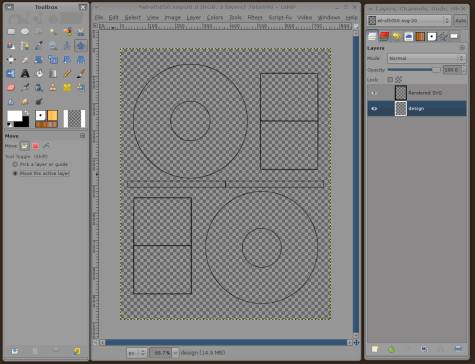
Task: Toggle Lock alpha channel icon
Action: point(398,80)
